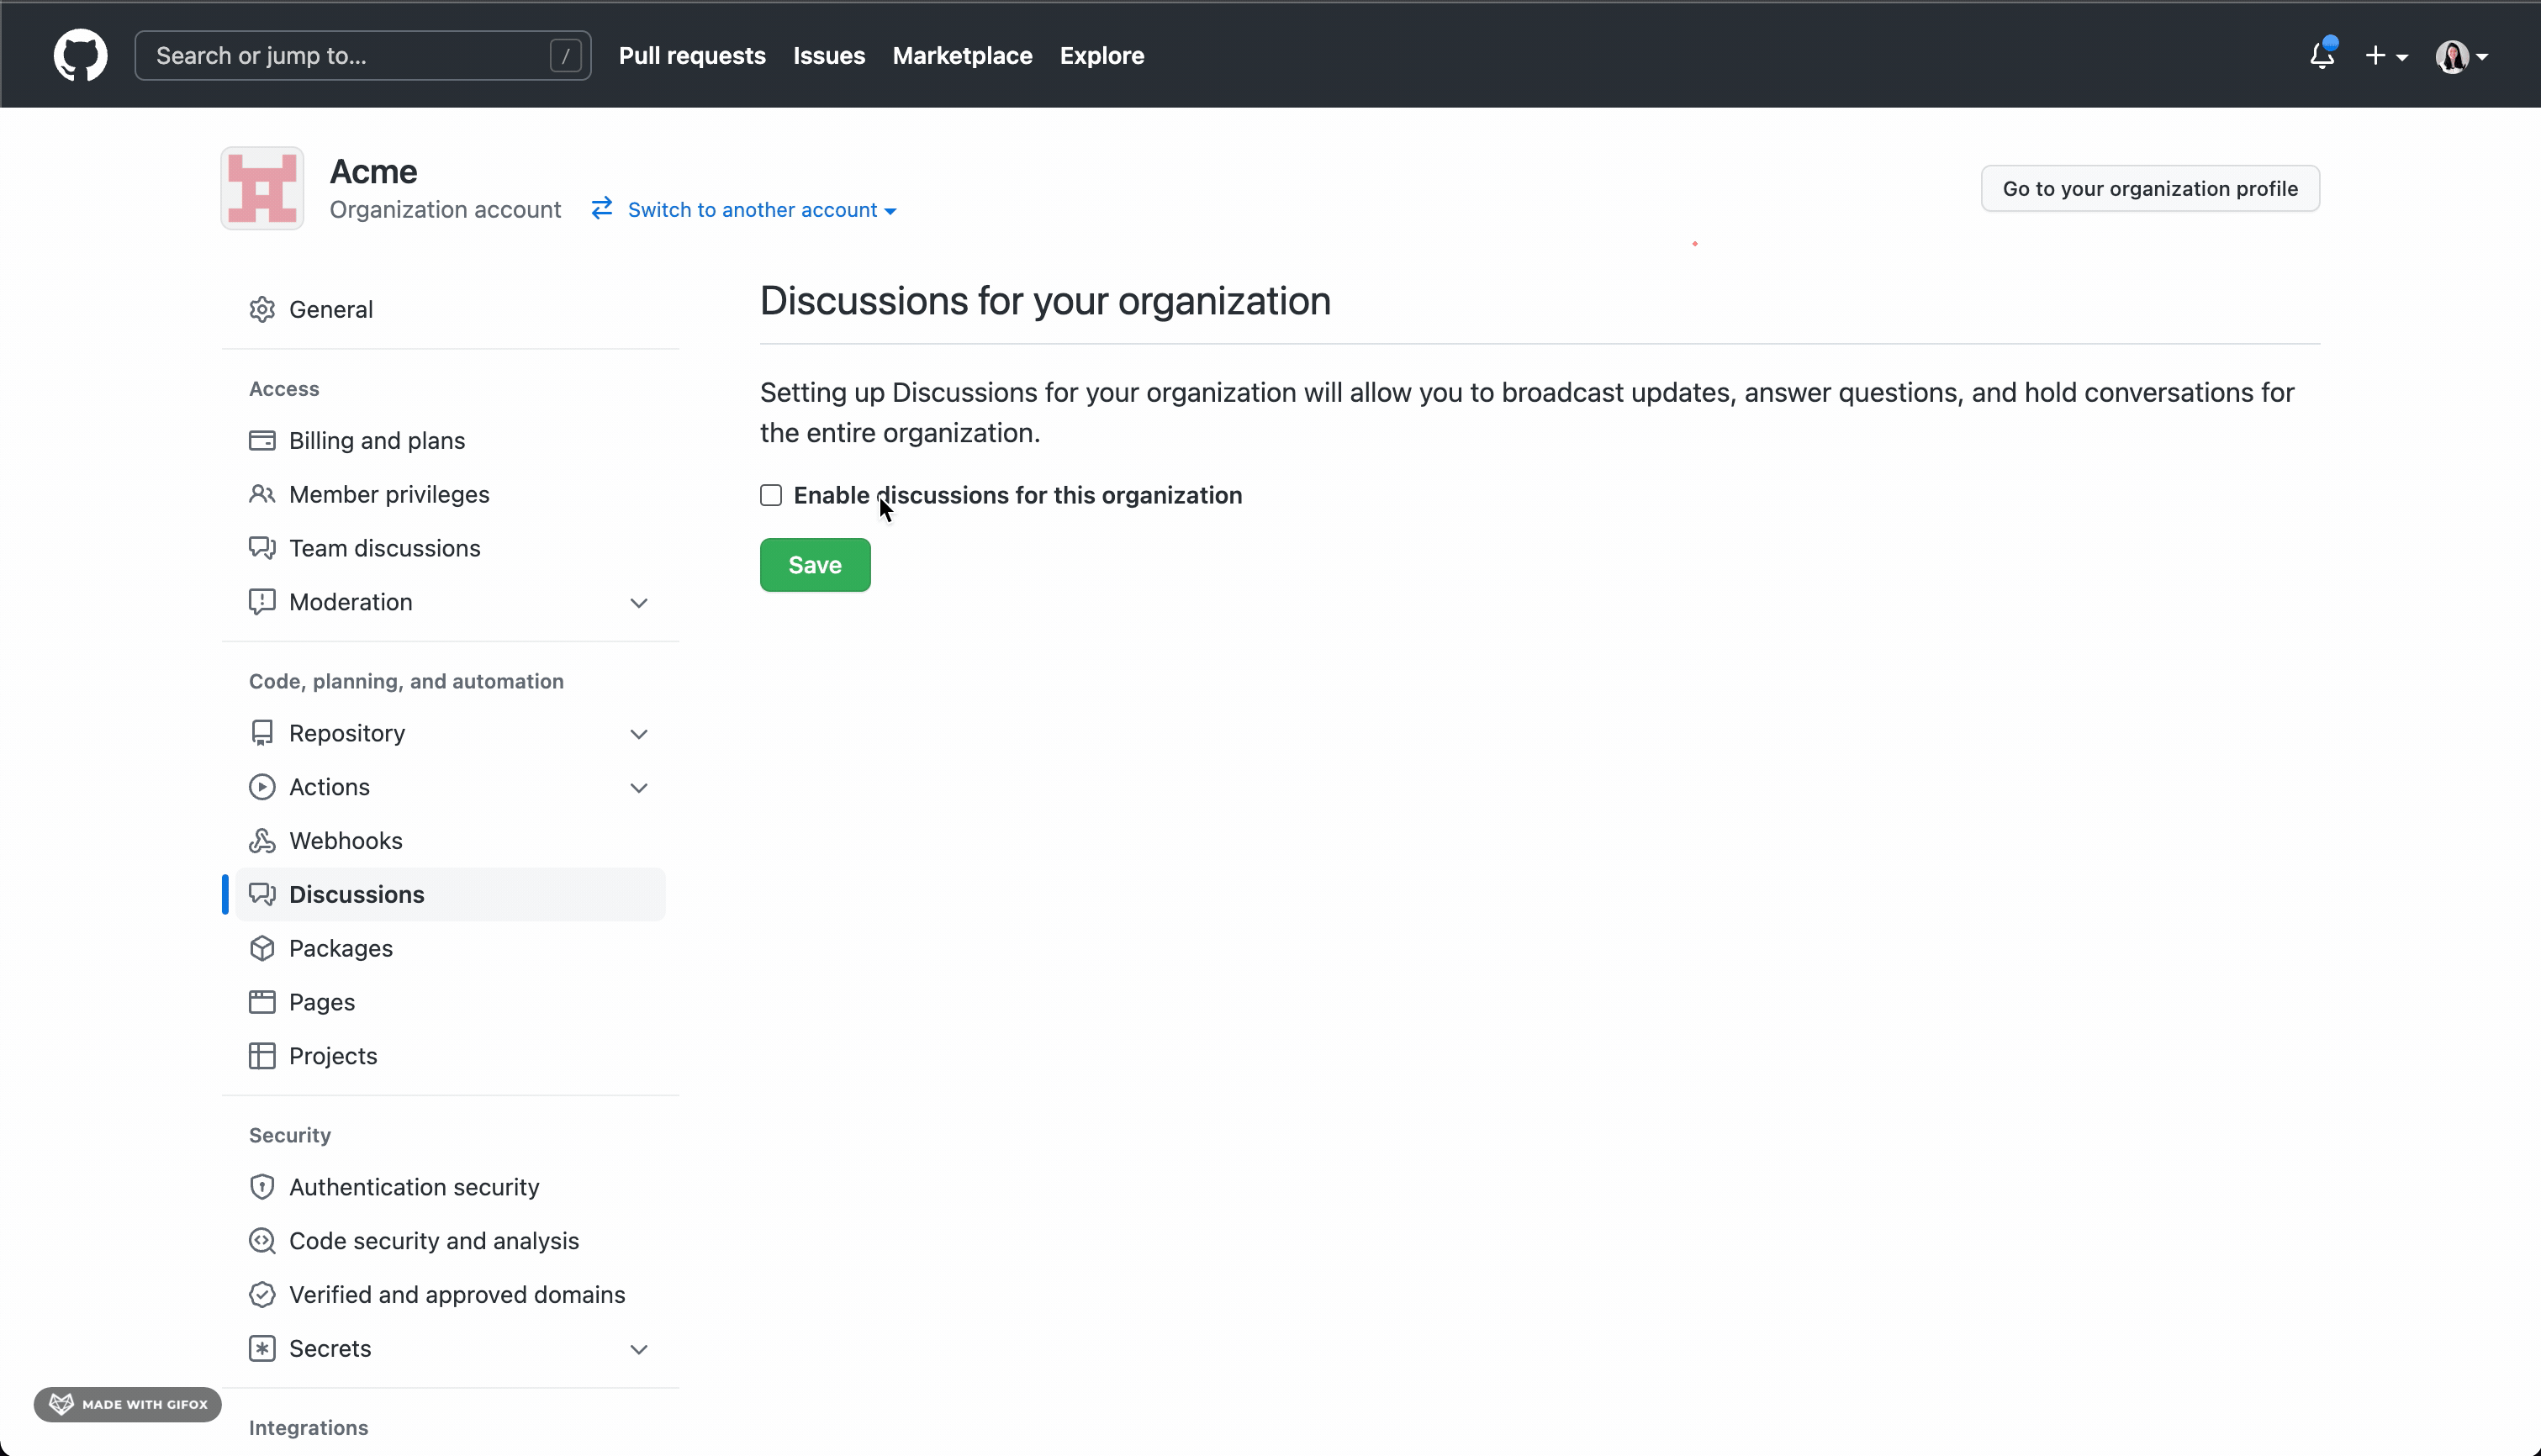Click the Acme organization logo
The image size is (2541, 1456).
click(261, 187)
